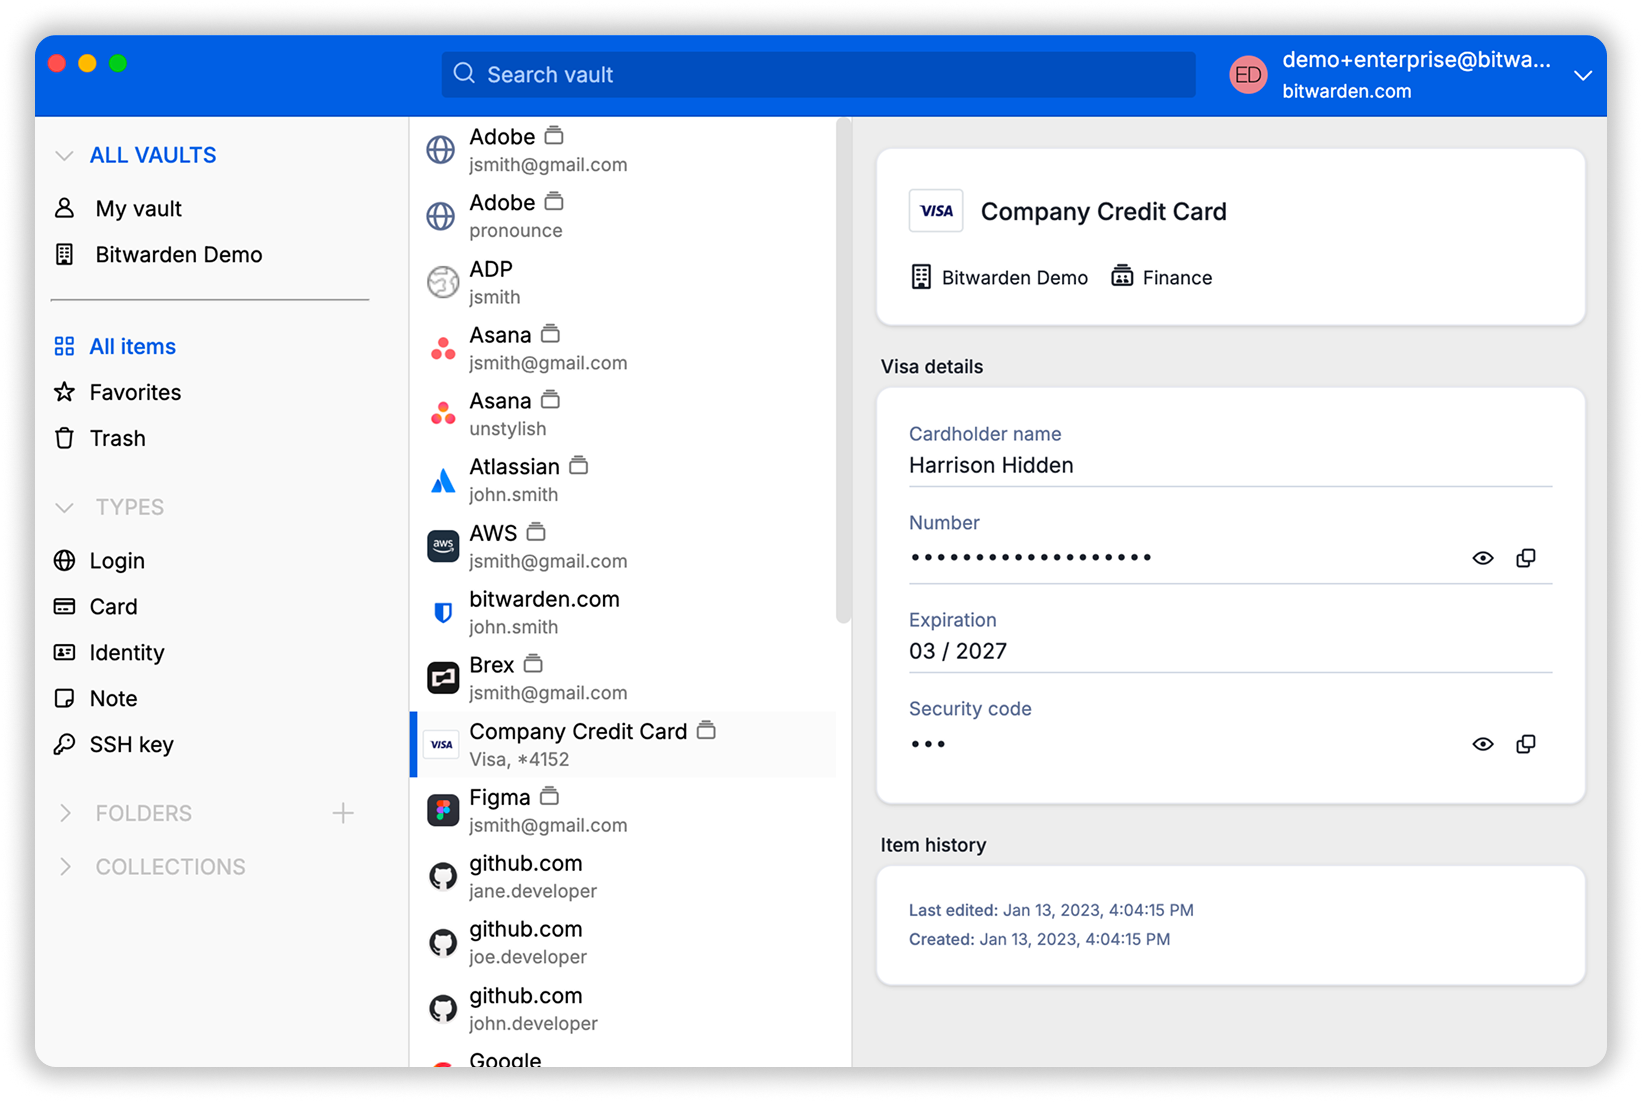Image resolution: width=1642 pixels, height=1102 pixels.
Task: Filter by SSH key type
Action: (x=131, y=745)
